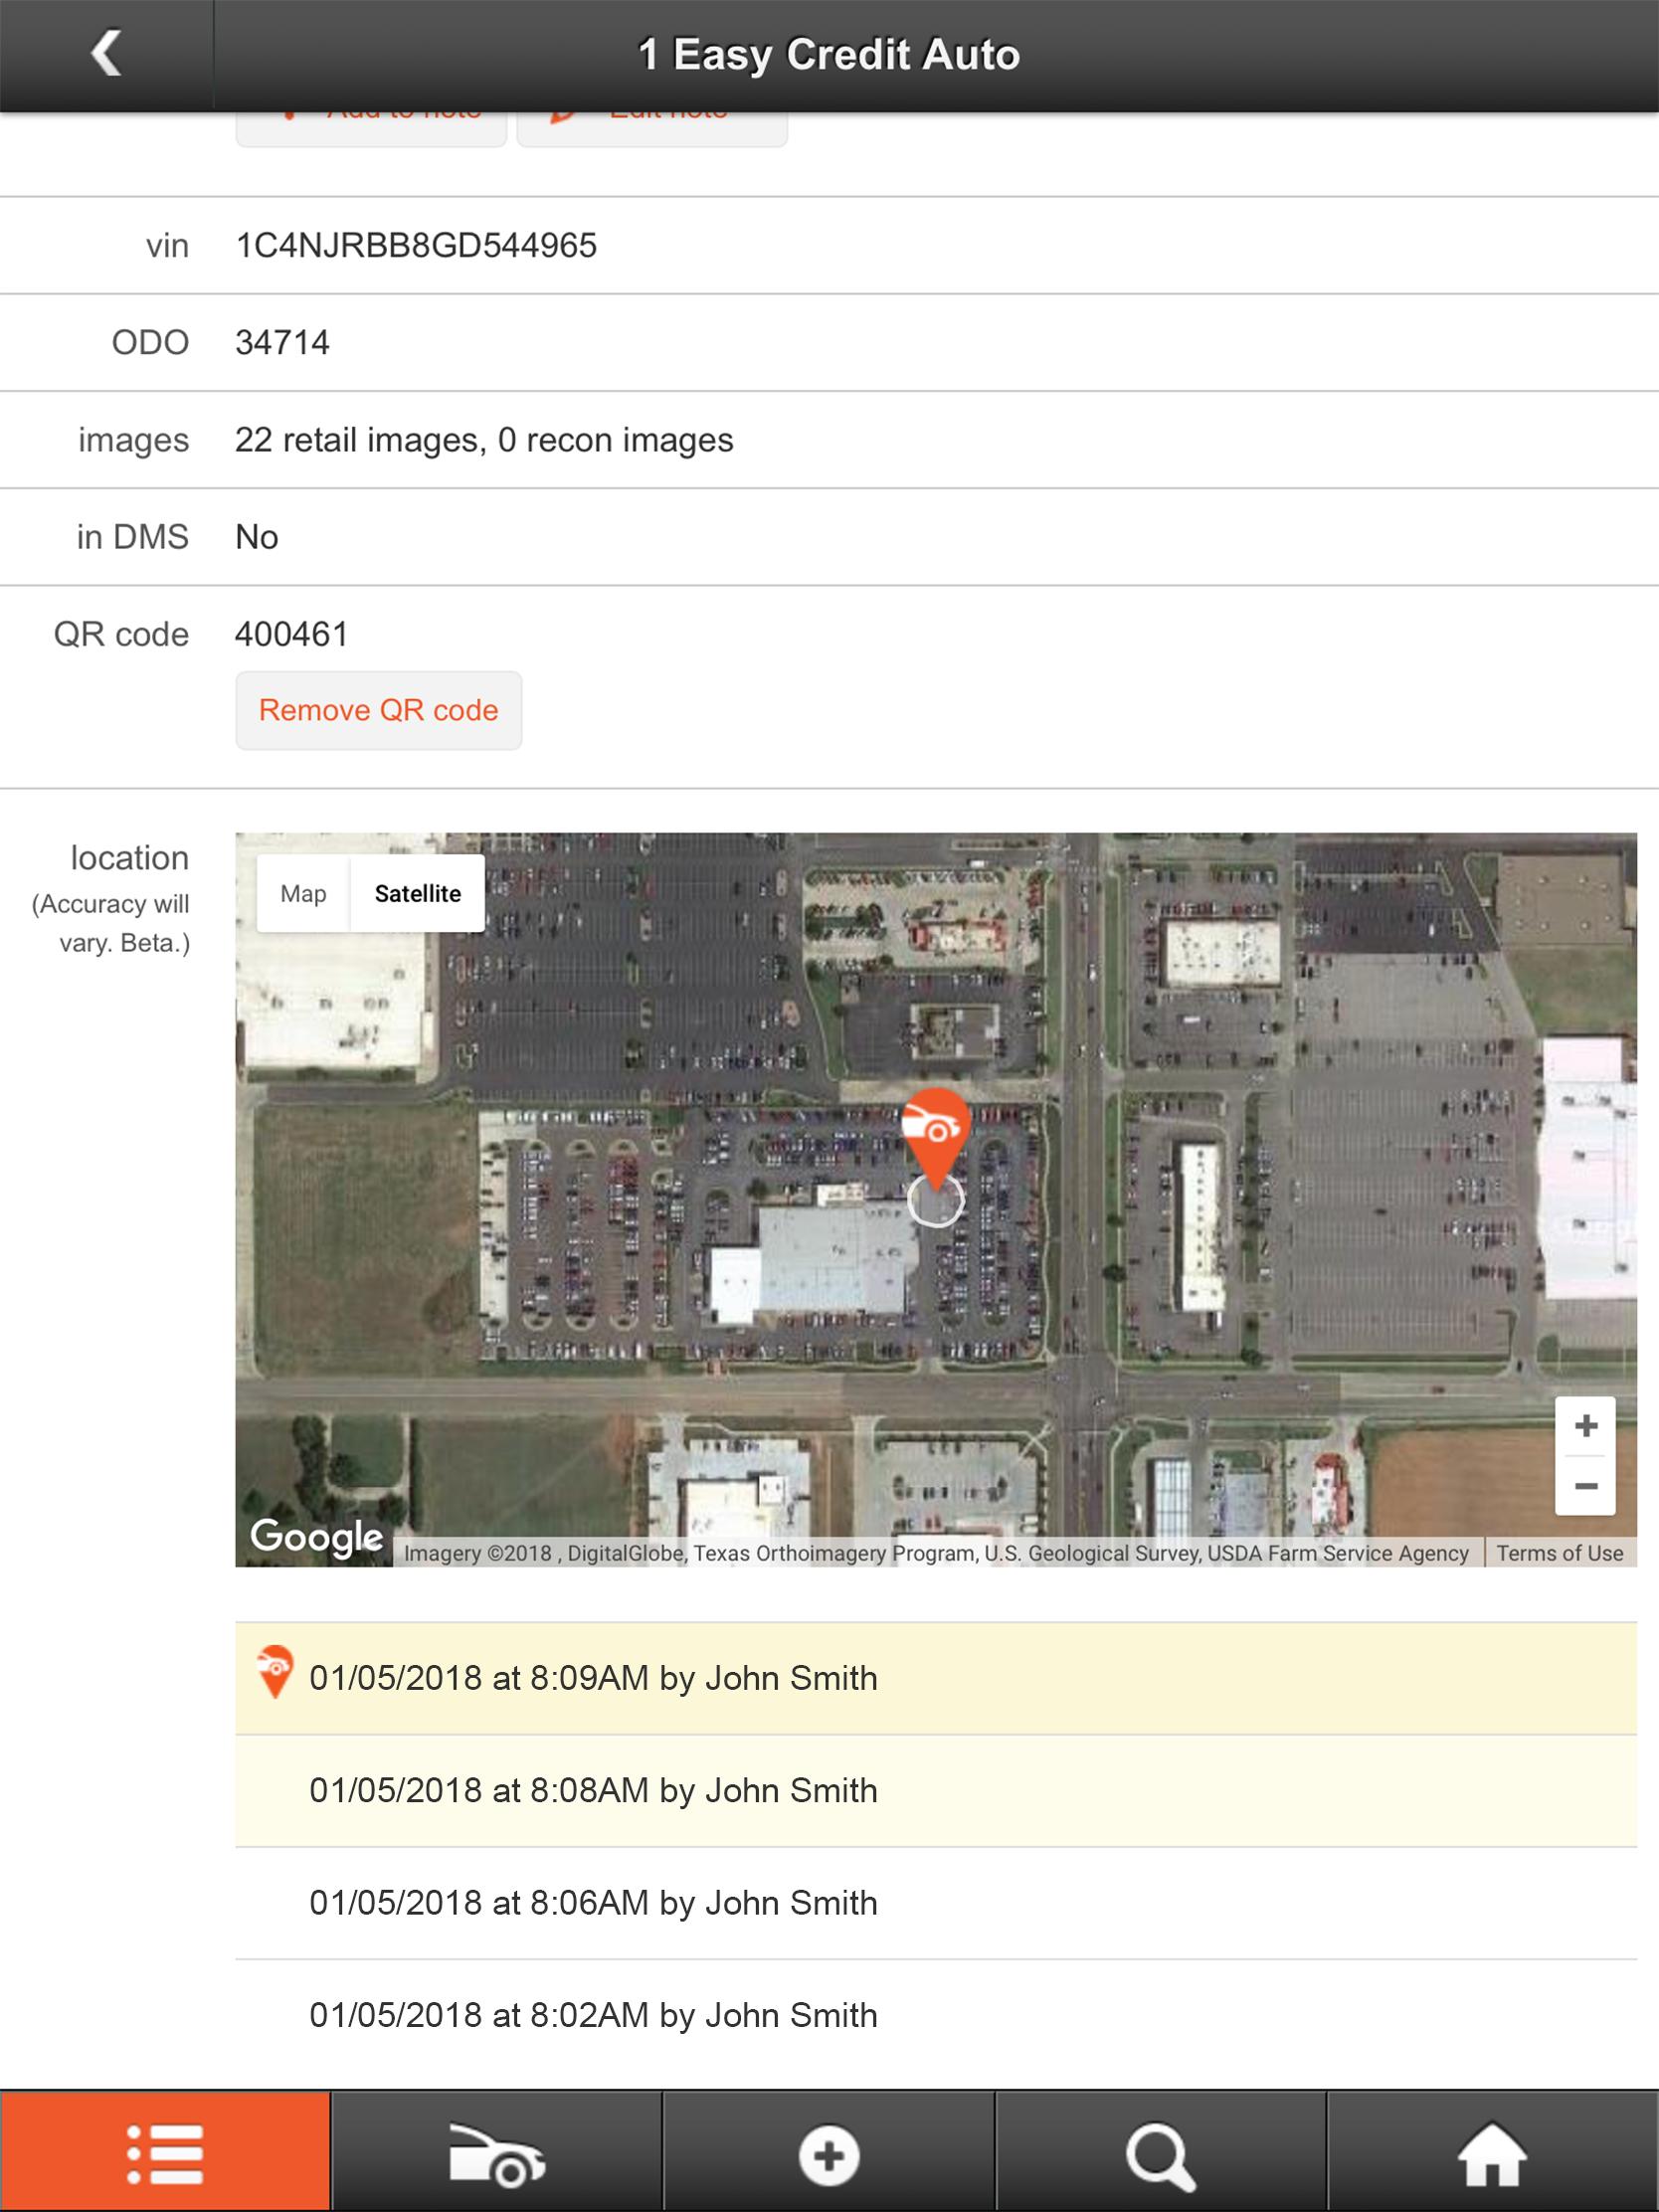
Task: Select the 01/05/2018 at 8:08AM location entry
Action: click(x=936, y=1790)
